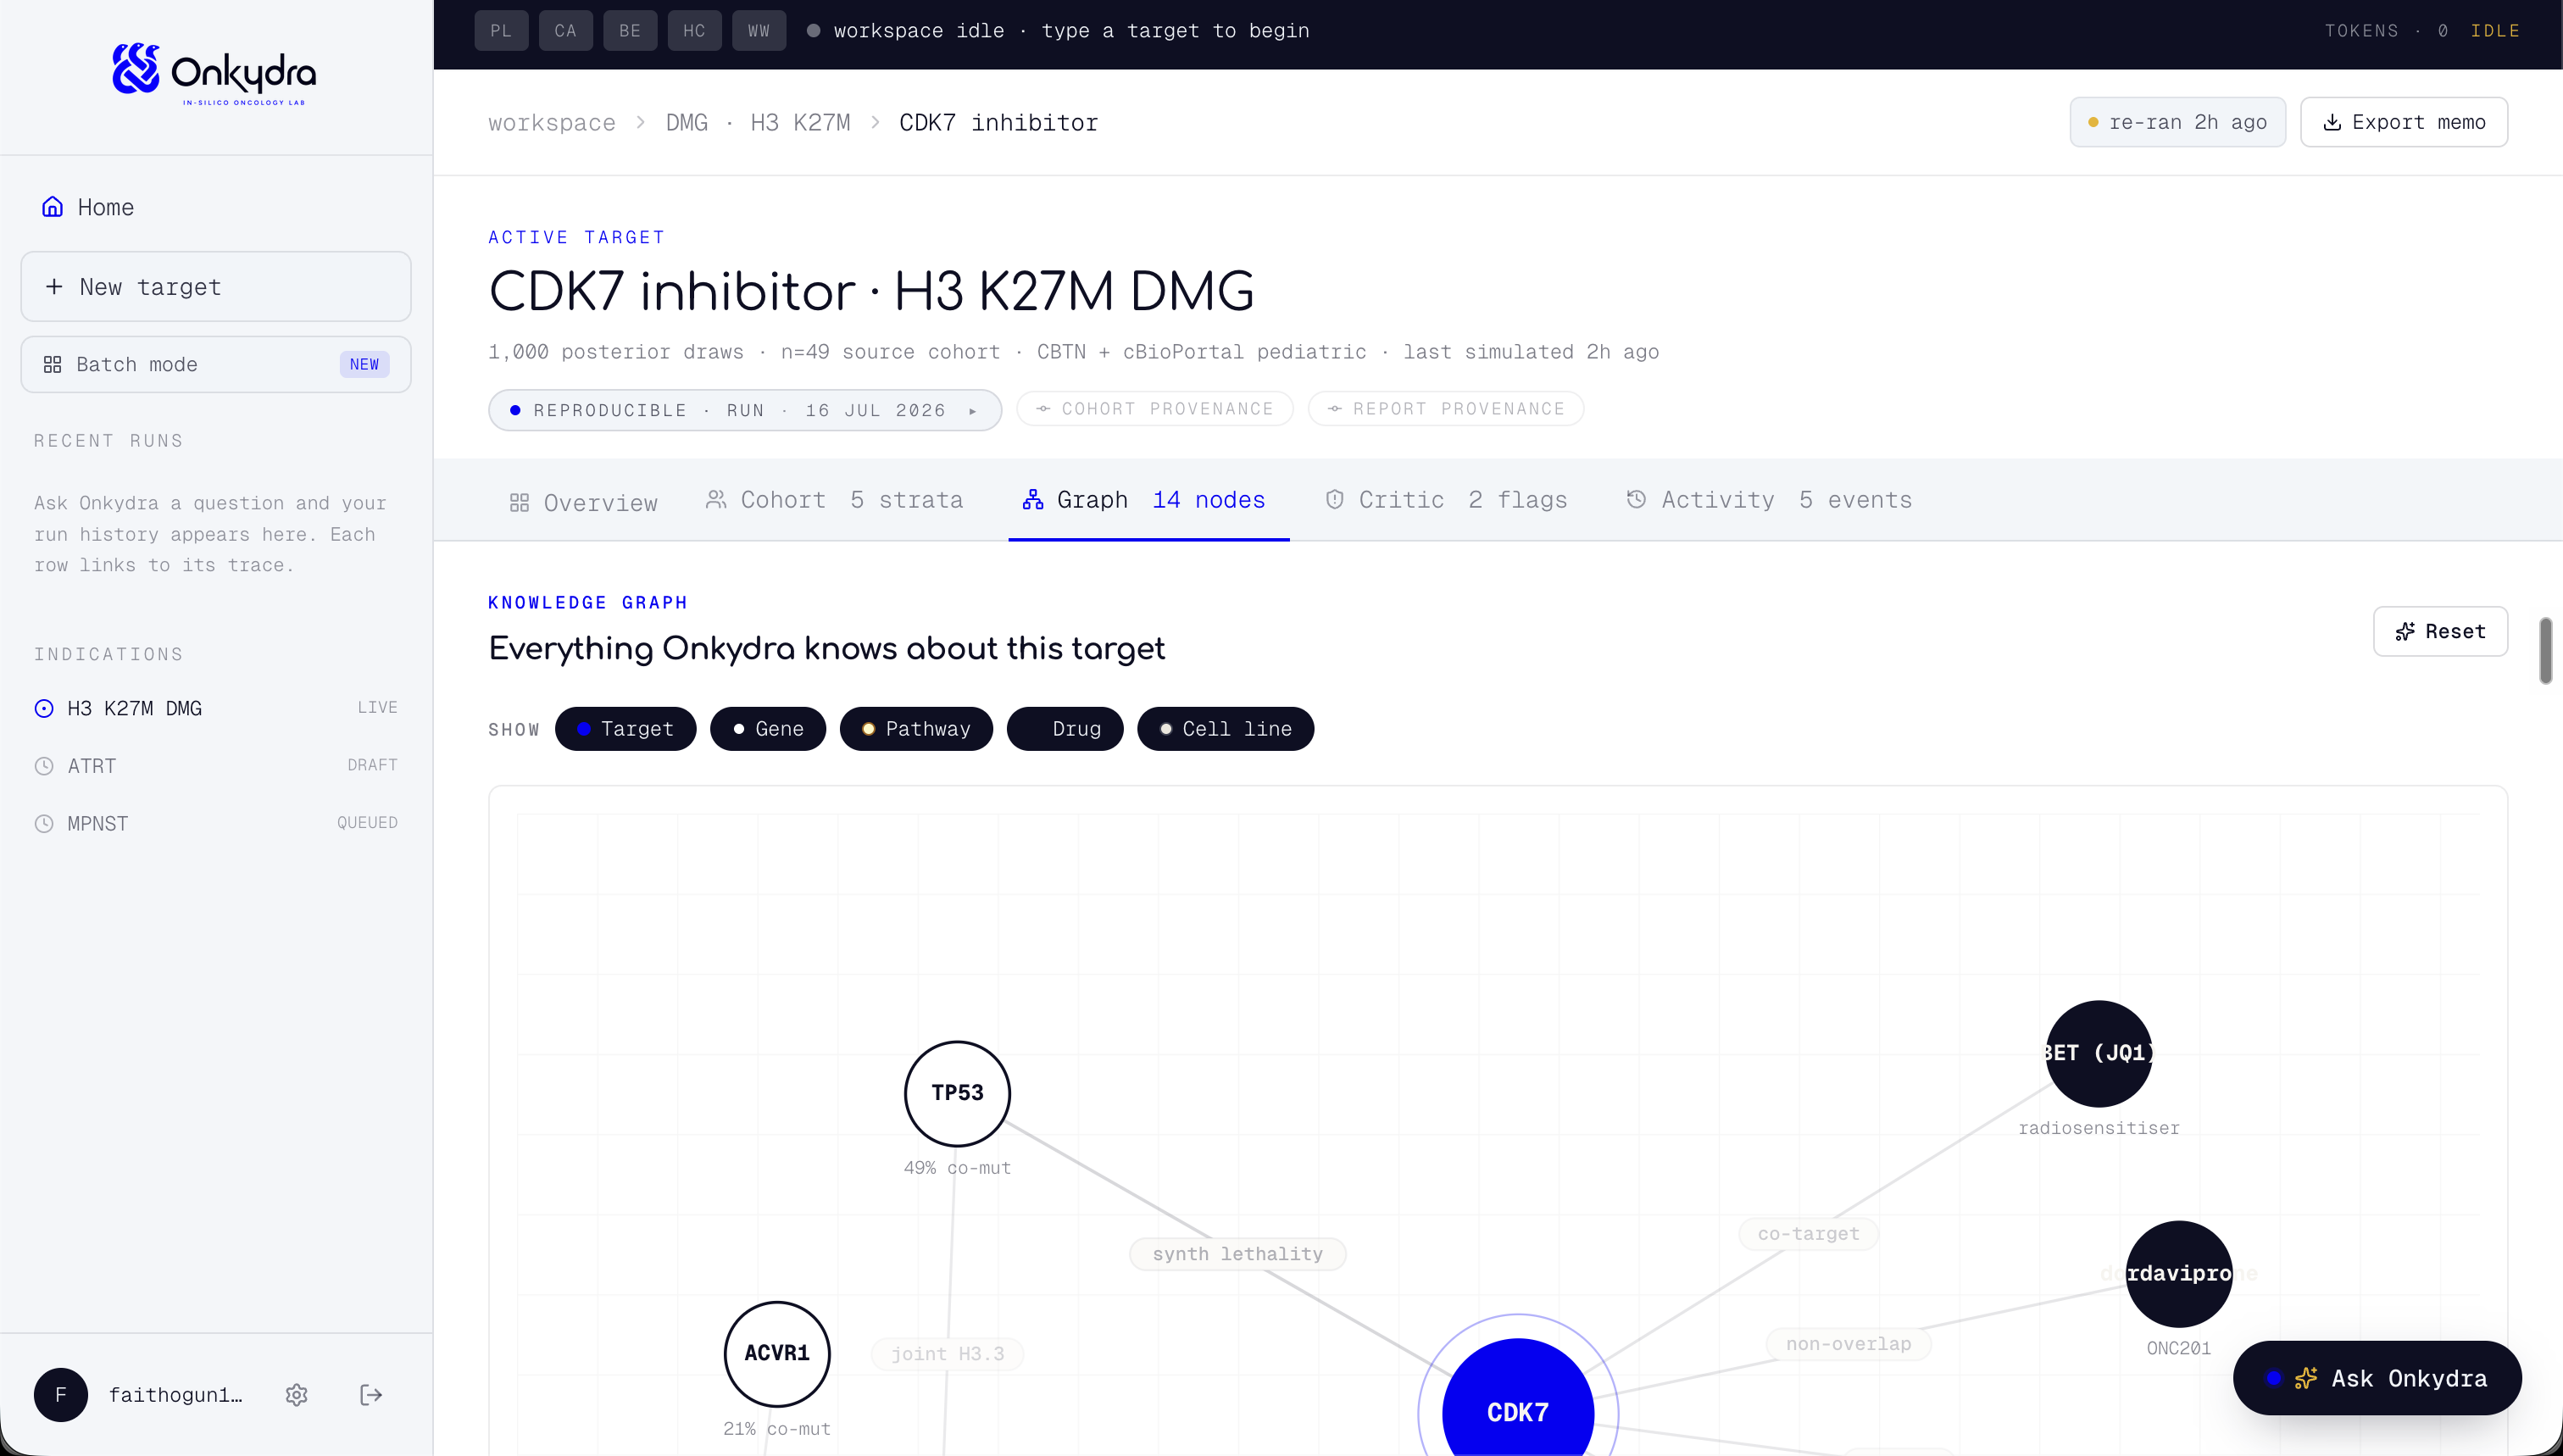Expand the Reproducible run 16 Jul 2026 pill
The height and width of the screenshot is (1456, 2563).
click(745, 410)
